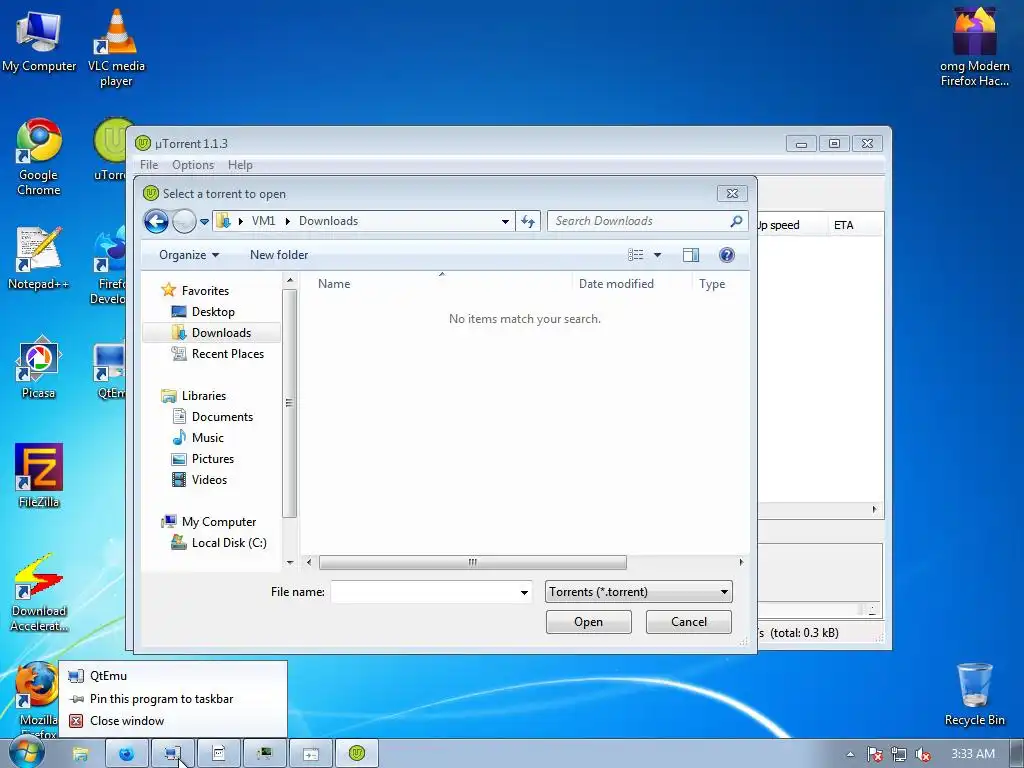
Task: Click the Open button
Action: tap(588, 622)
